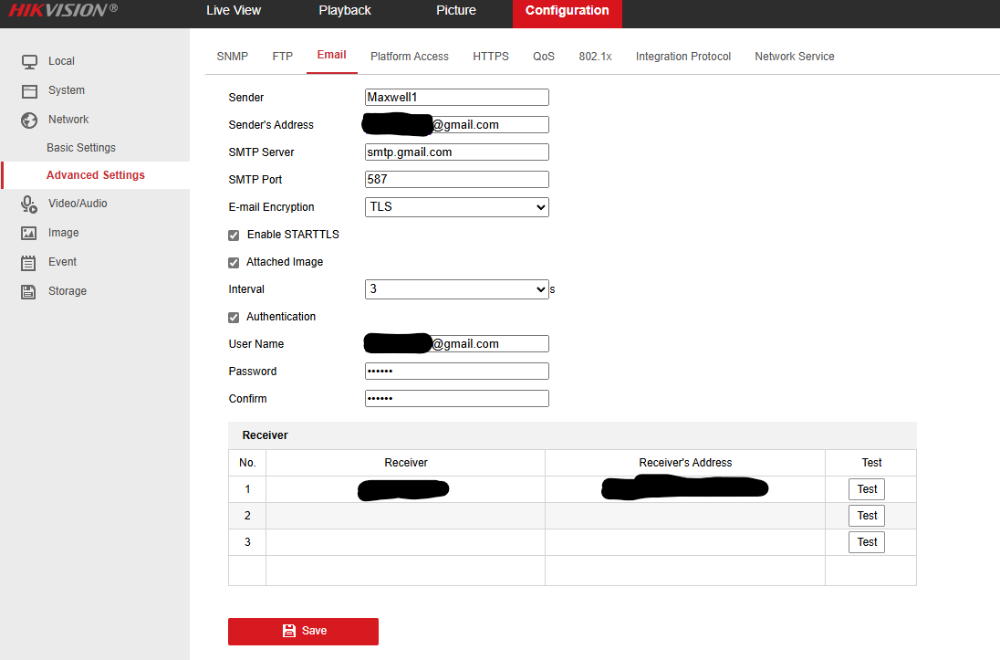Screen dimensions: 1000x660
Task: Switch to the QoS tab
Action: (x=543, y=56)
